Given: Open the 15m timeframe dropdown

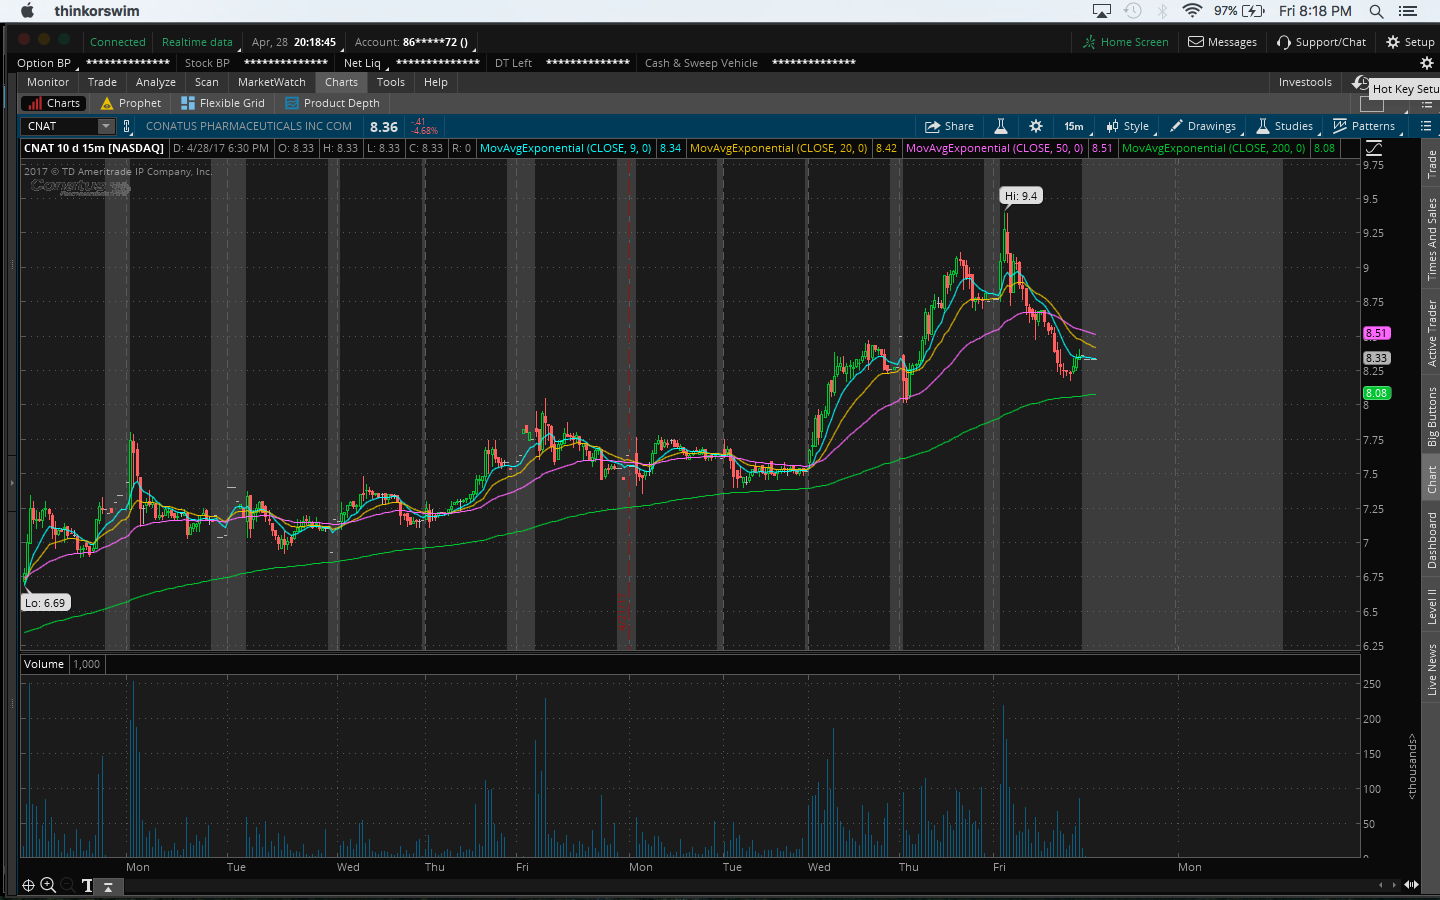Looking at the screenshot, I should 1074,126.
